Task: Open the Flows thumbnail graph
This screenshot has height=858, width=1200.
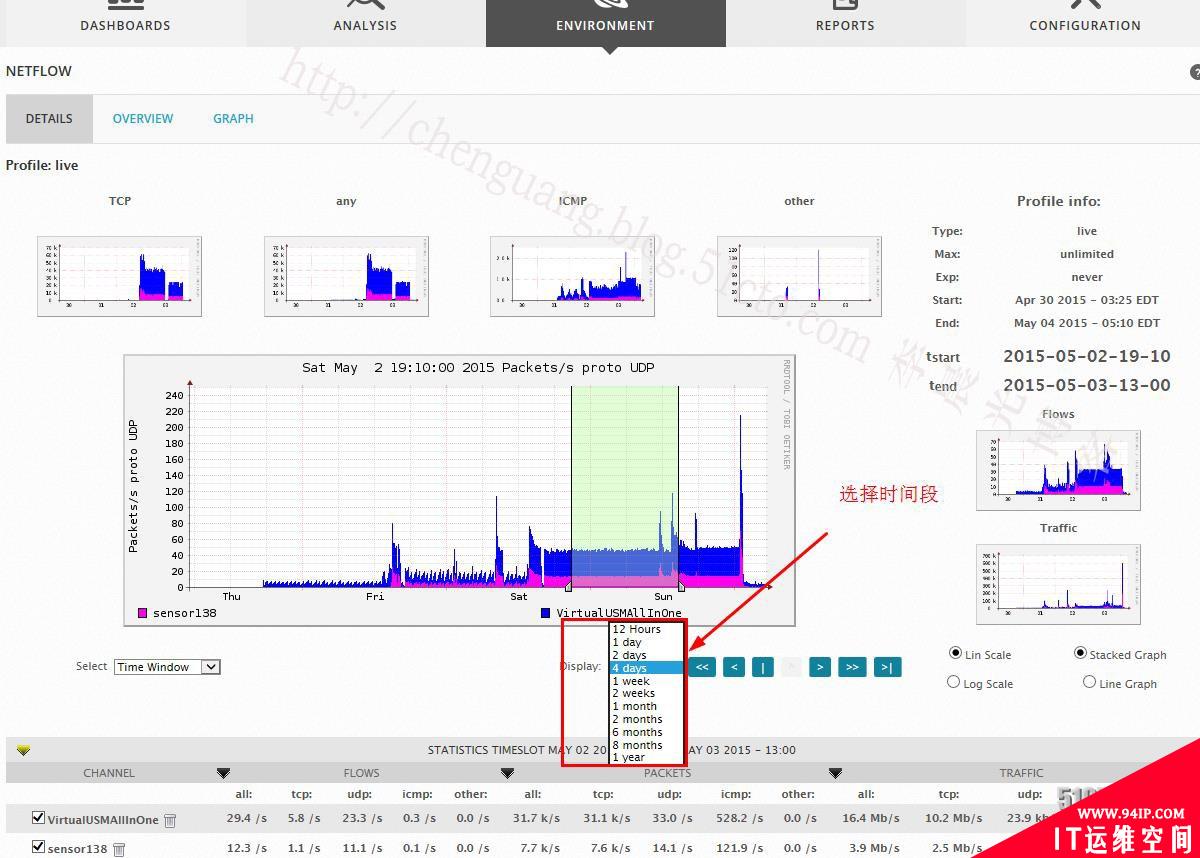Action: [1058, 470]
